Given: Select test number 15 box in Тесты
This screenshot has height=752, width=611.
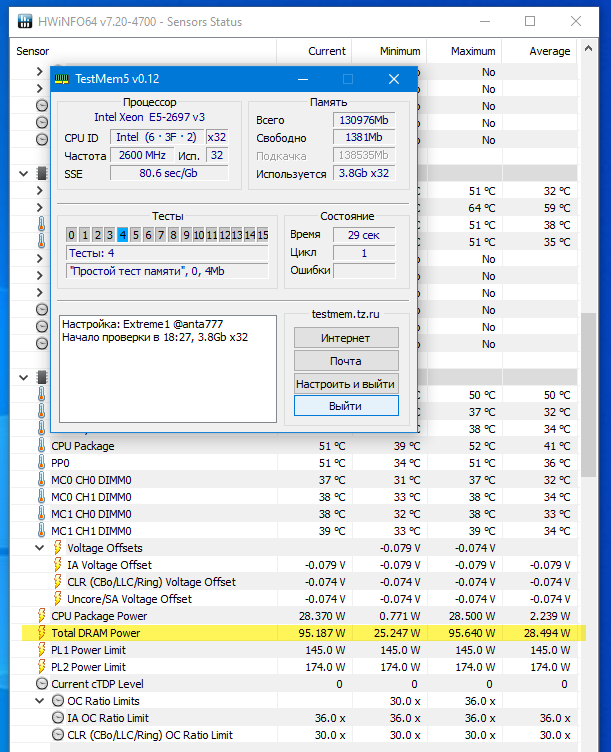Looking at the screenshot, I should point(263,235).
